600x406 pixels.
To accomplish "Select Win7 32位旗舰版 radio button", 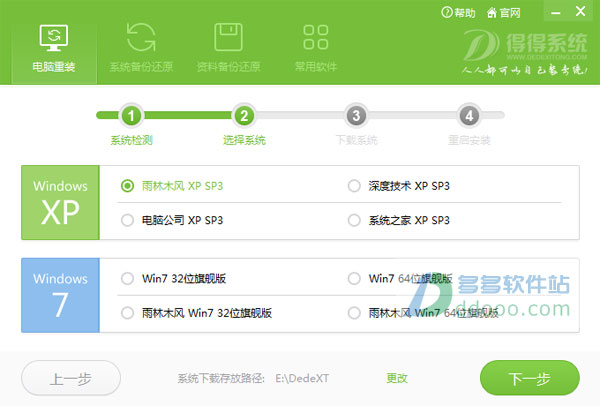I will [x=127, y=279].
